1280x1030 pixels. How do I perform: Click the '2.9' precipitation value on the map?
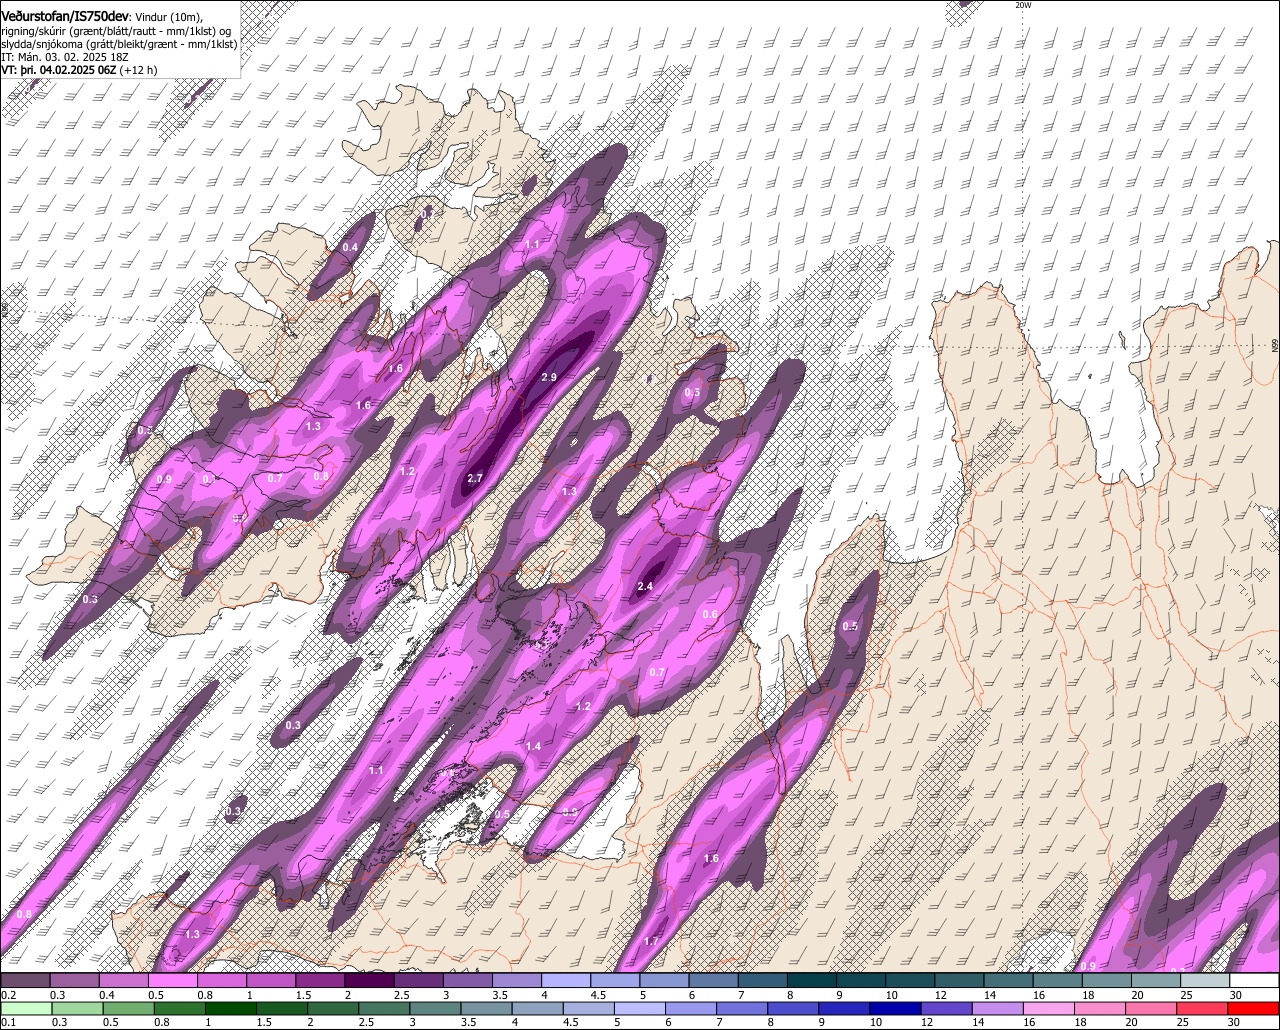(549, 377)
